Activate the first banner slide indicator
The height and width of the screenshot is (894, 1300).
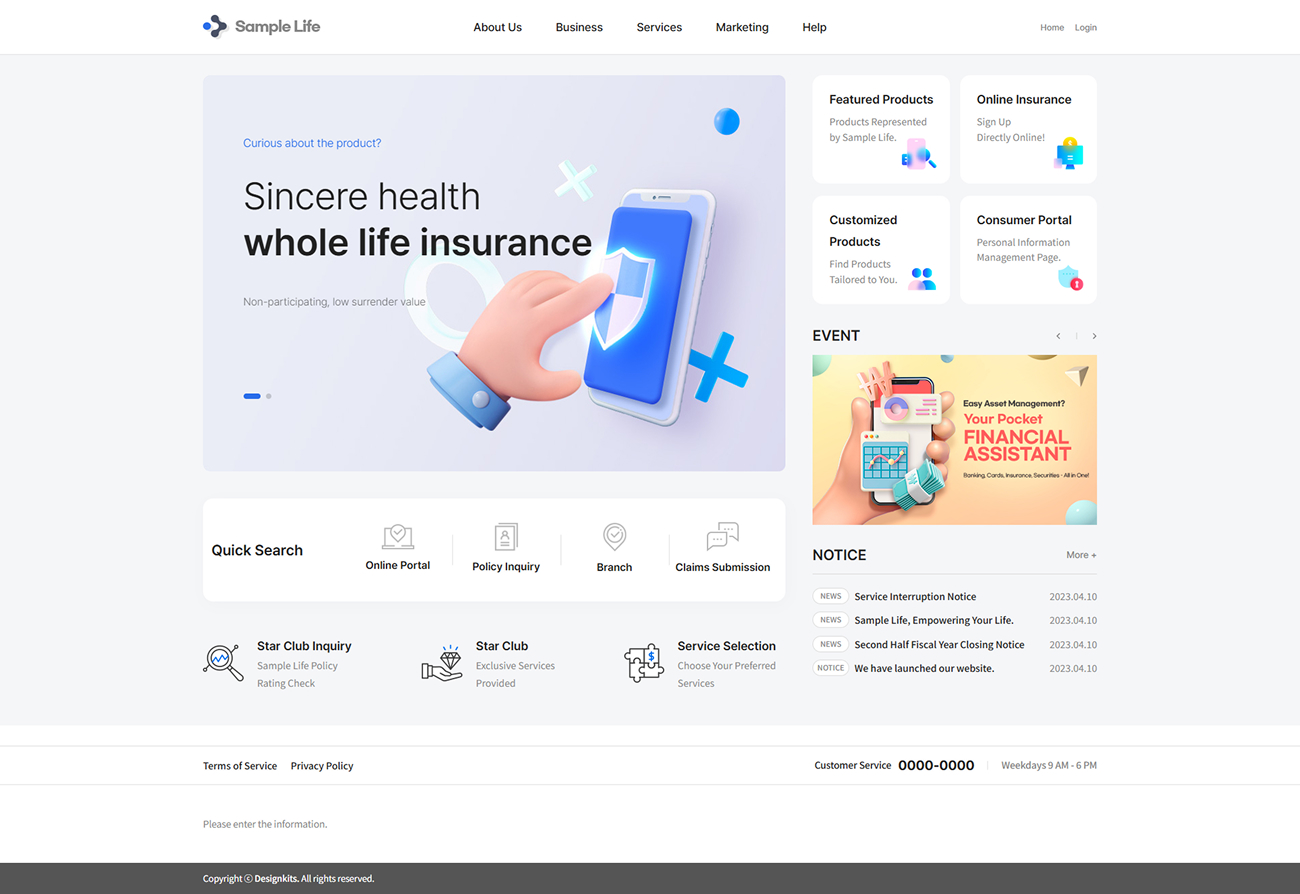(252, 396)
